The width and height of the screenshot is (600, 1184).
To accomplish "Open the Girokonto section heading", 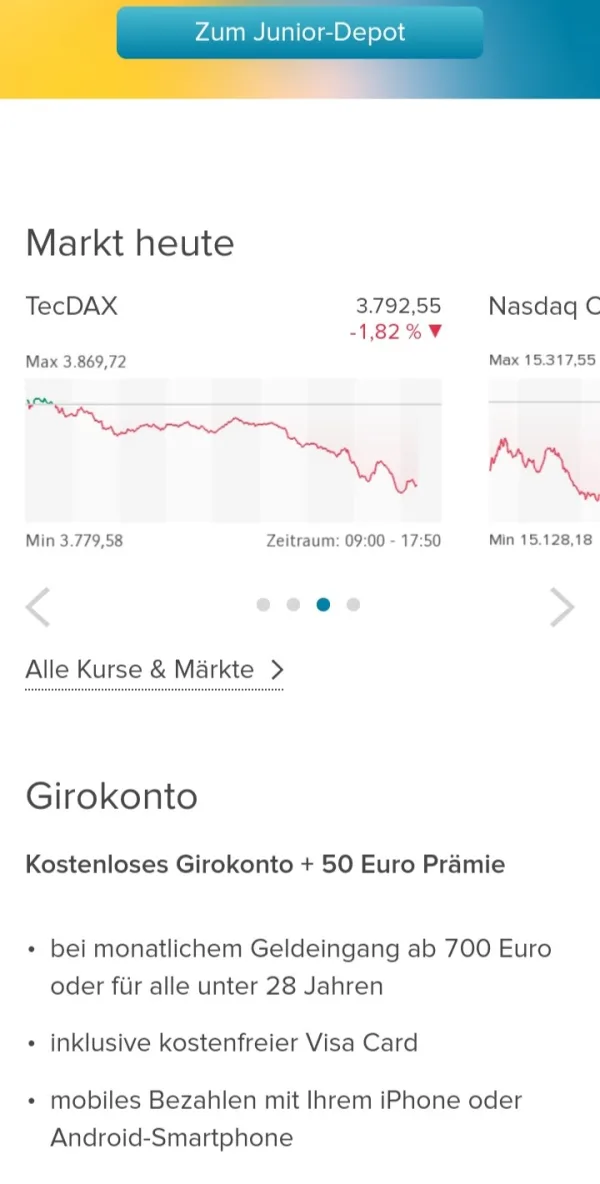I will tap(111, 797).
